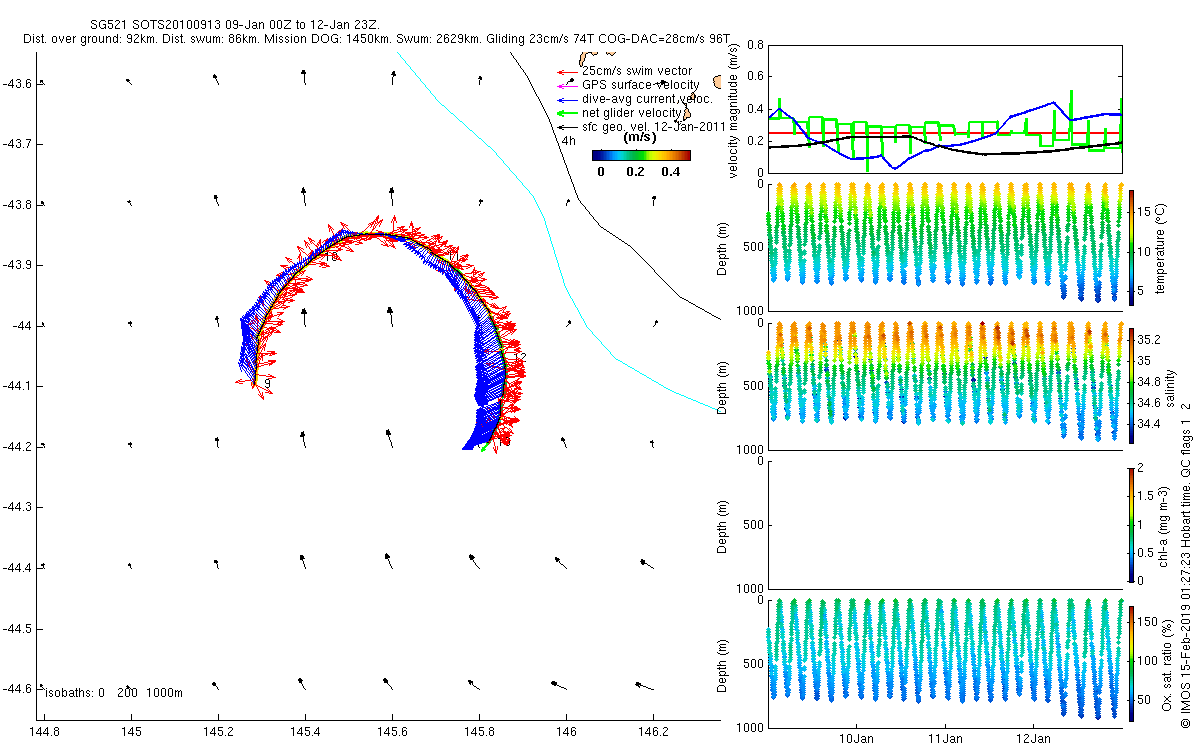Click the red arrow icon beside 'swim vector'
The width and height of the screenshot is (1200, 750).
[568, 71]
